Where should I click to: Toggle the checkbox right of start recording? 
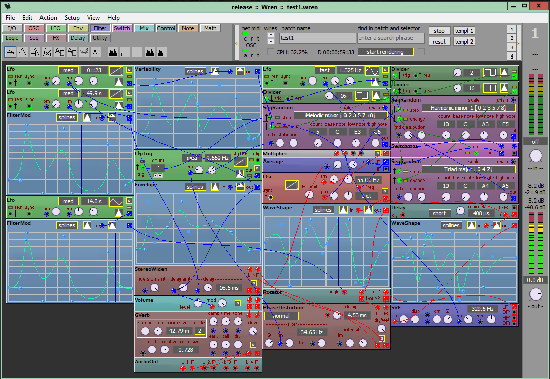coord(421,52)
